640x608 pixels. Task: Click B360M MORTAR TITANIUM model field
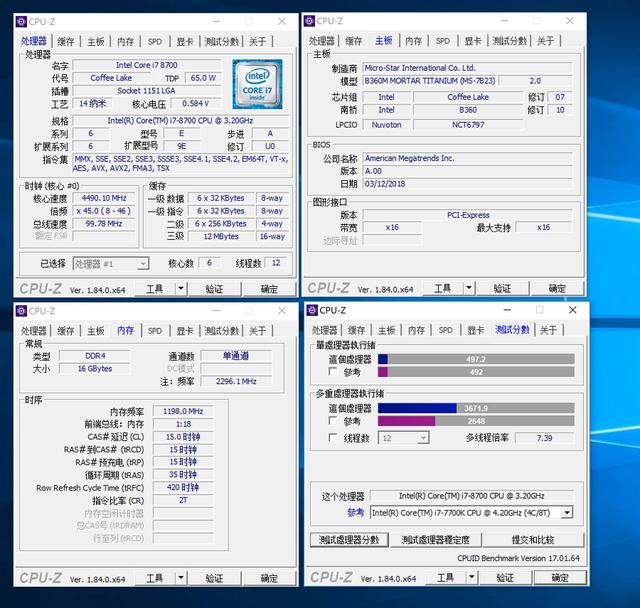pos(430,81)
